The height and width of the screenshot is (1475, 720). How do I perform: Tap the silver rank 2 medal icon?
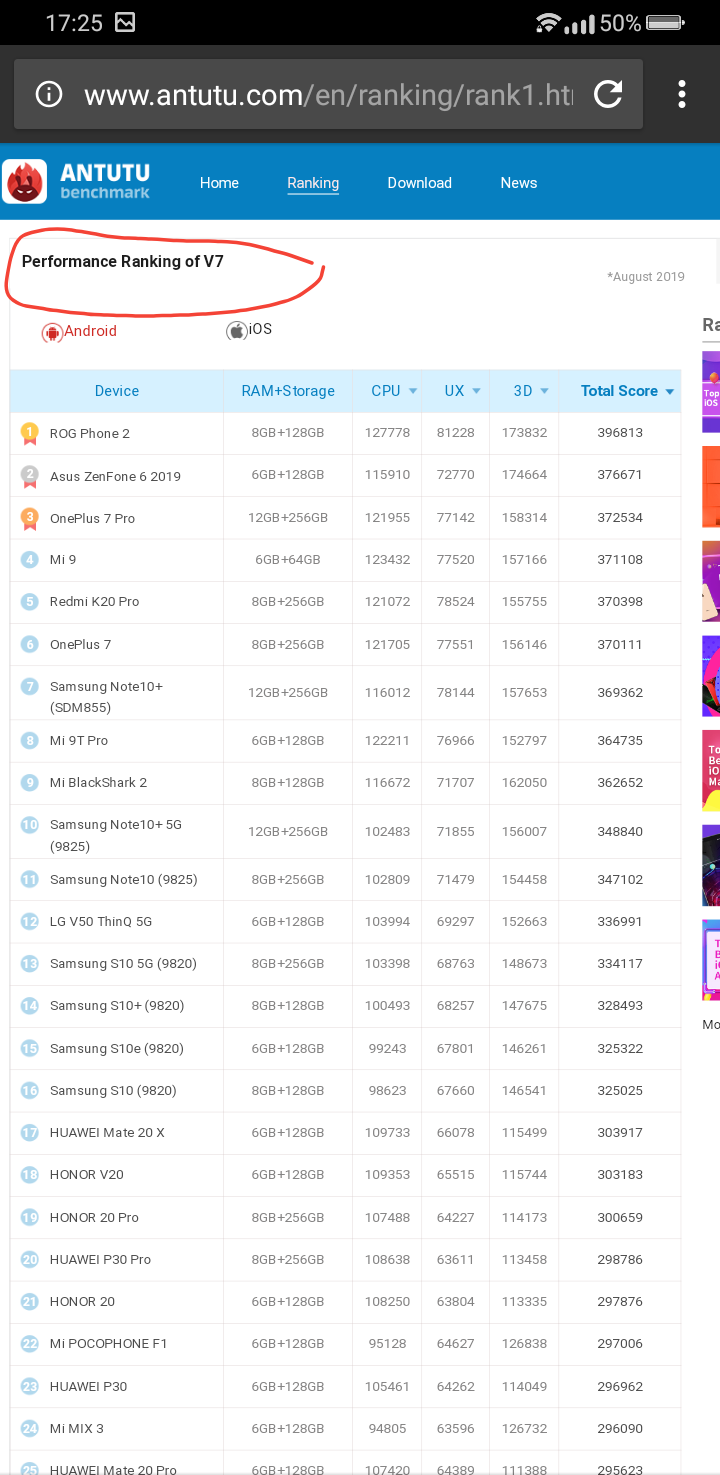pos(30,476)
